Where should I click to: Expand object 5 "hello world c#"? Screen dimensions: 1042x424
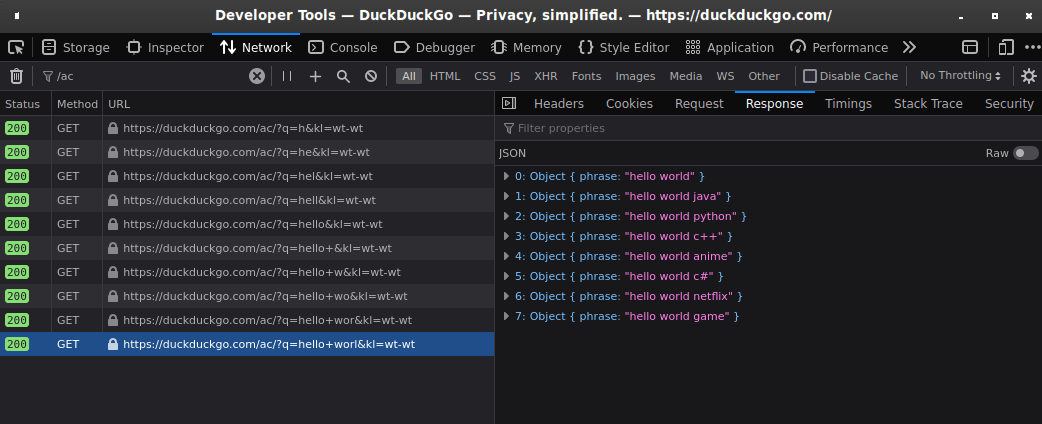506,276
